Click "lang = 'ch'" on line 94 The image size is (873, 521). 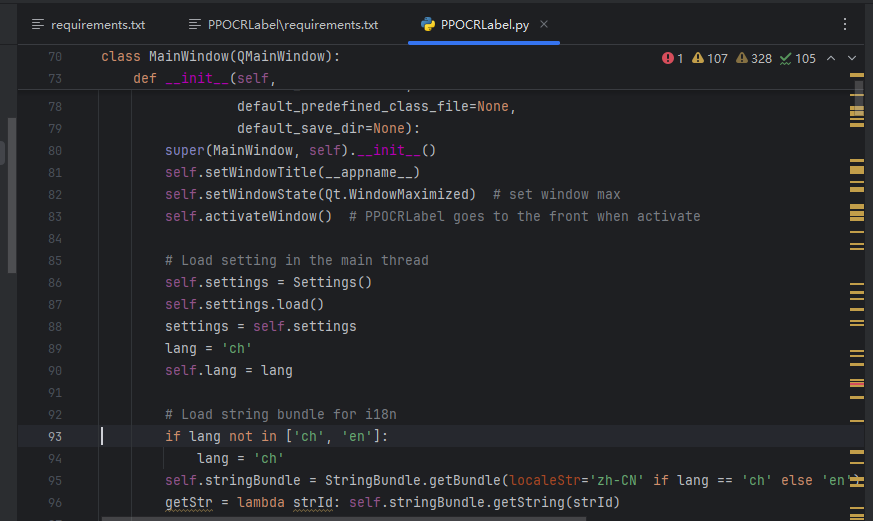click(x=241, y=459)
